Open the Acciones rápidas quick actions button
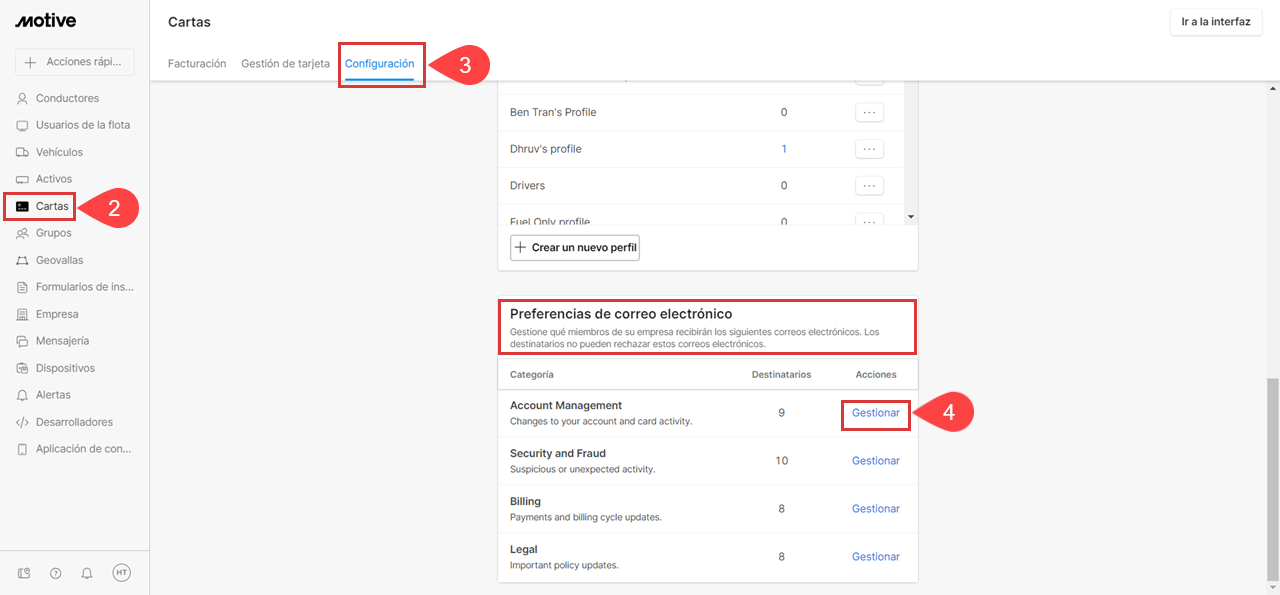The height and width of the screenshot is (595, 1280). pos(75,62)
